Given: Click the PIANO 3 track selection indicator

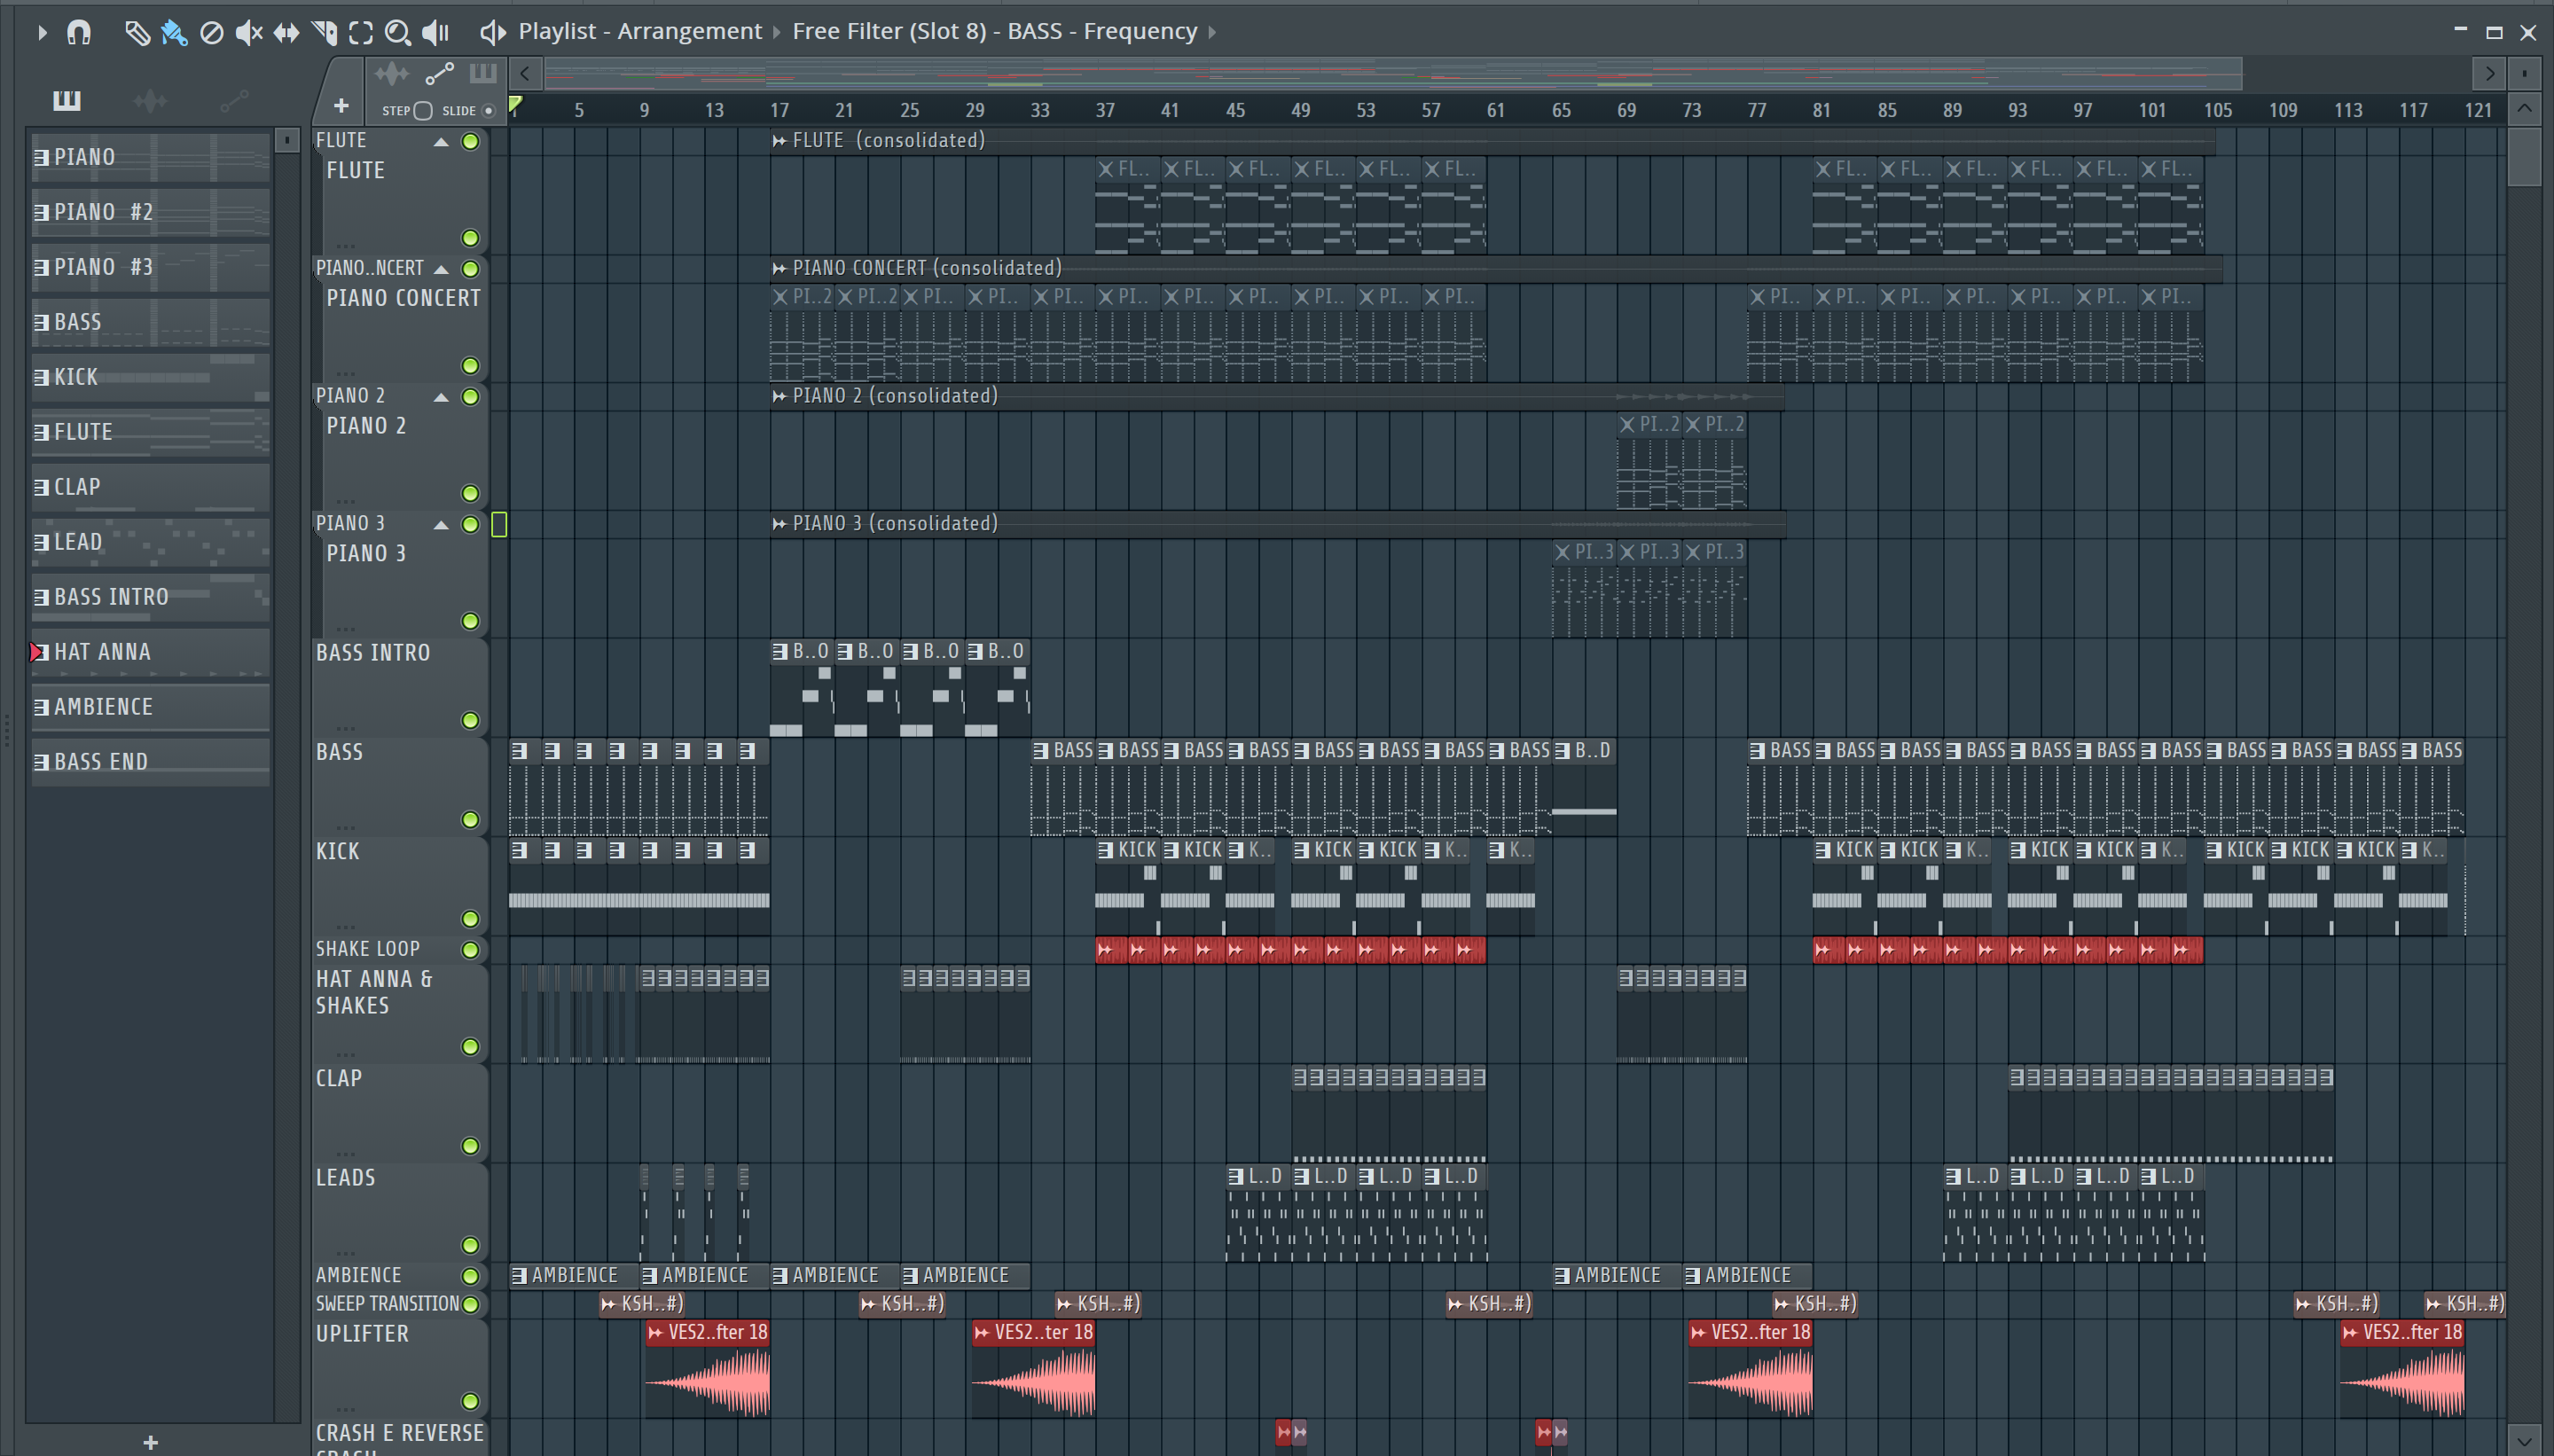Looking at the screenshot, I should (x=499, y=524).
